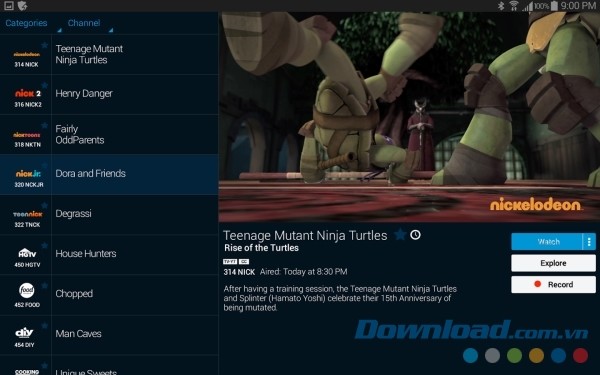Viewport: 600px width, 375px height.
Task: Click the Wi-Fi status bar icon
Action: click(x=514, y=6)
